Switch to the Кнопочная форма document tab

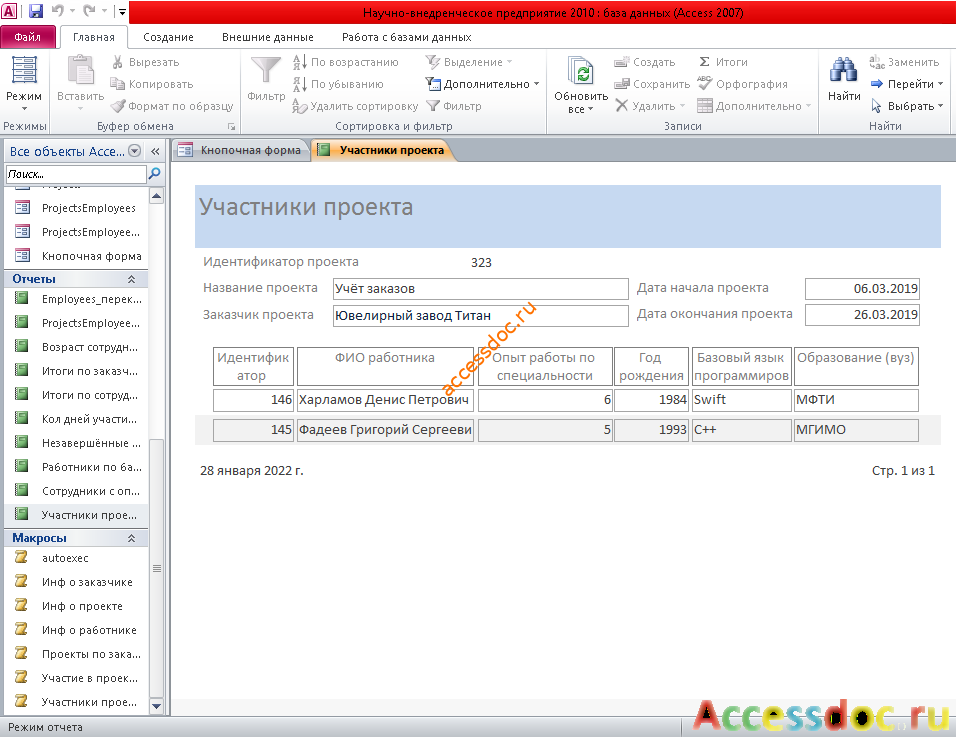241,150
